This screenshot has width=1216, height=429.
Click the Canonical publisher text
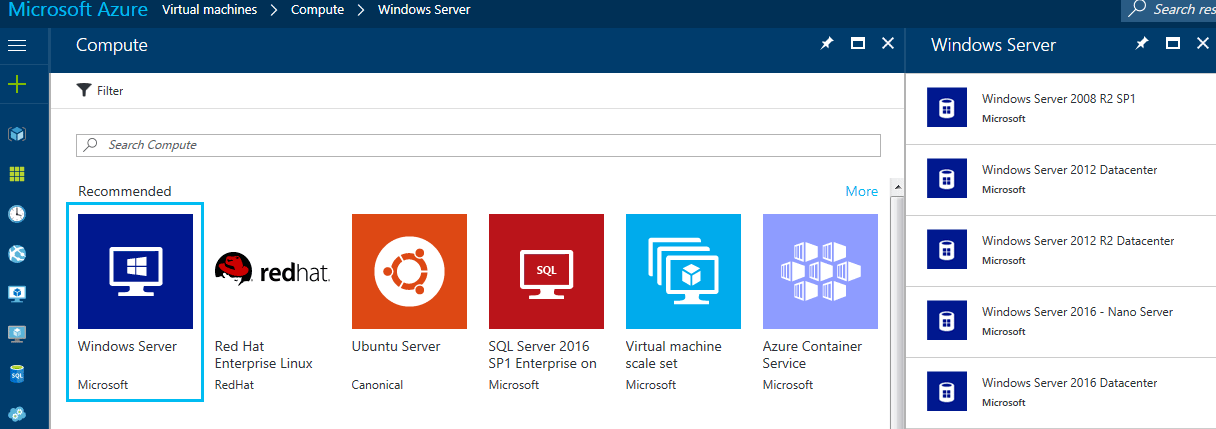[377, 385]
